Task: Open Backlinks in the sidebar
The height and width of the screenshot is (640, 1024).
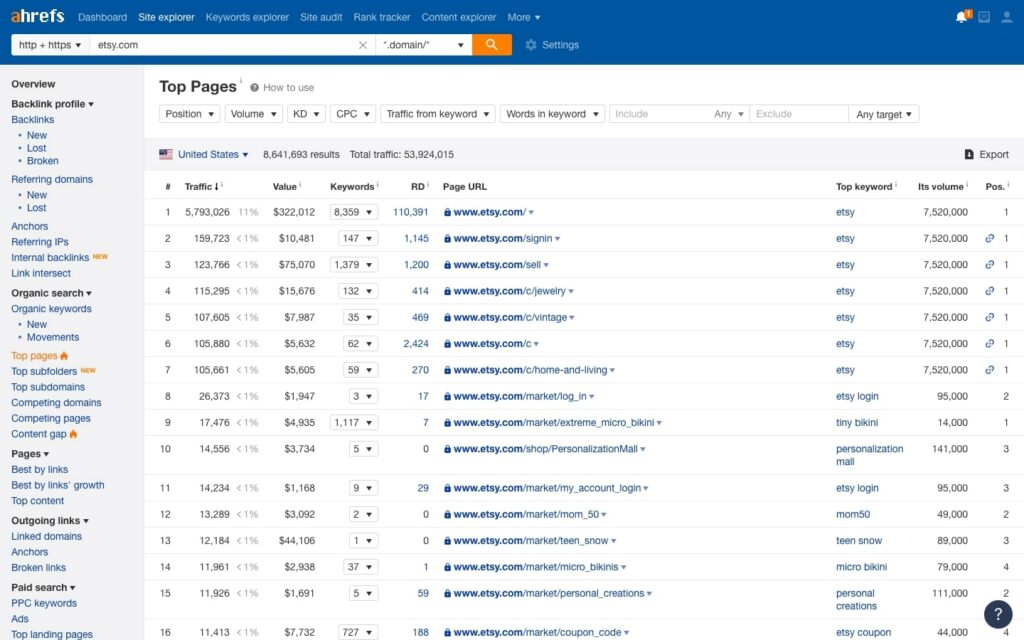Action: pos(33,120)
